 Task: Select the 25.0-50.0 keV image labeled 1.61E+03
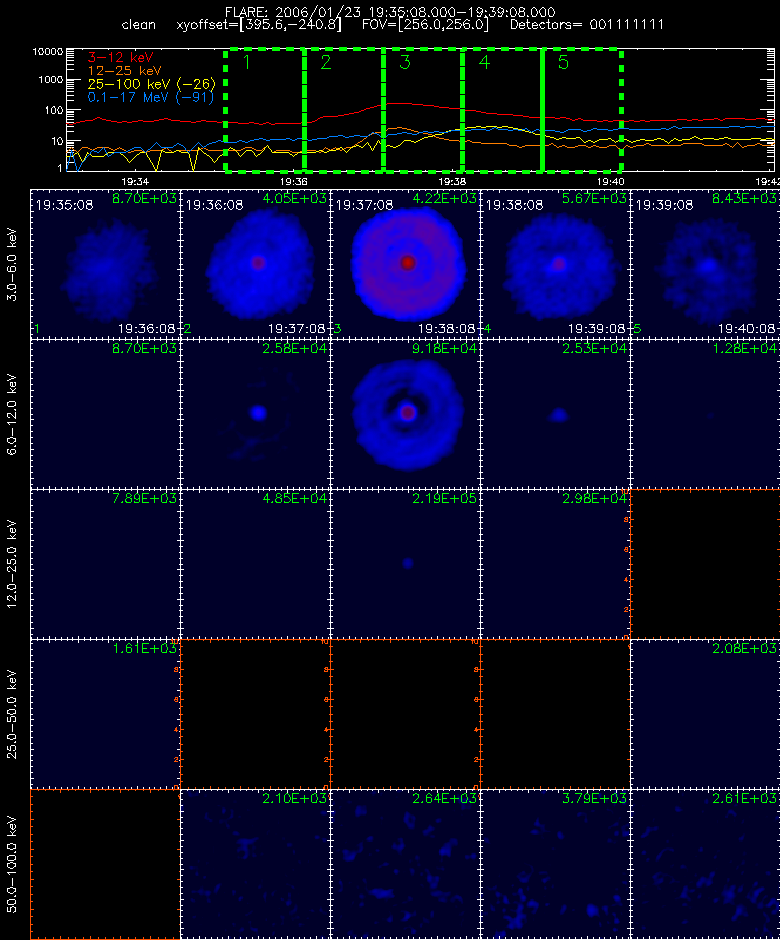click(x=106, y=714)
